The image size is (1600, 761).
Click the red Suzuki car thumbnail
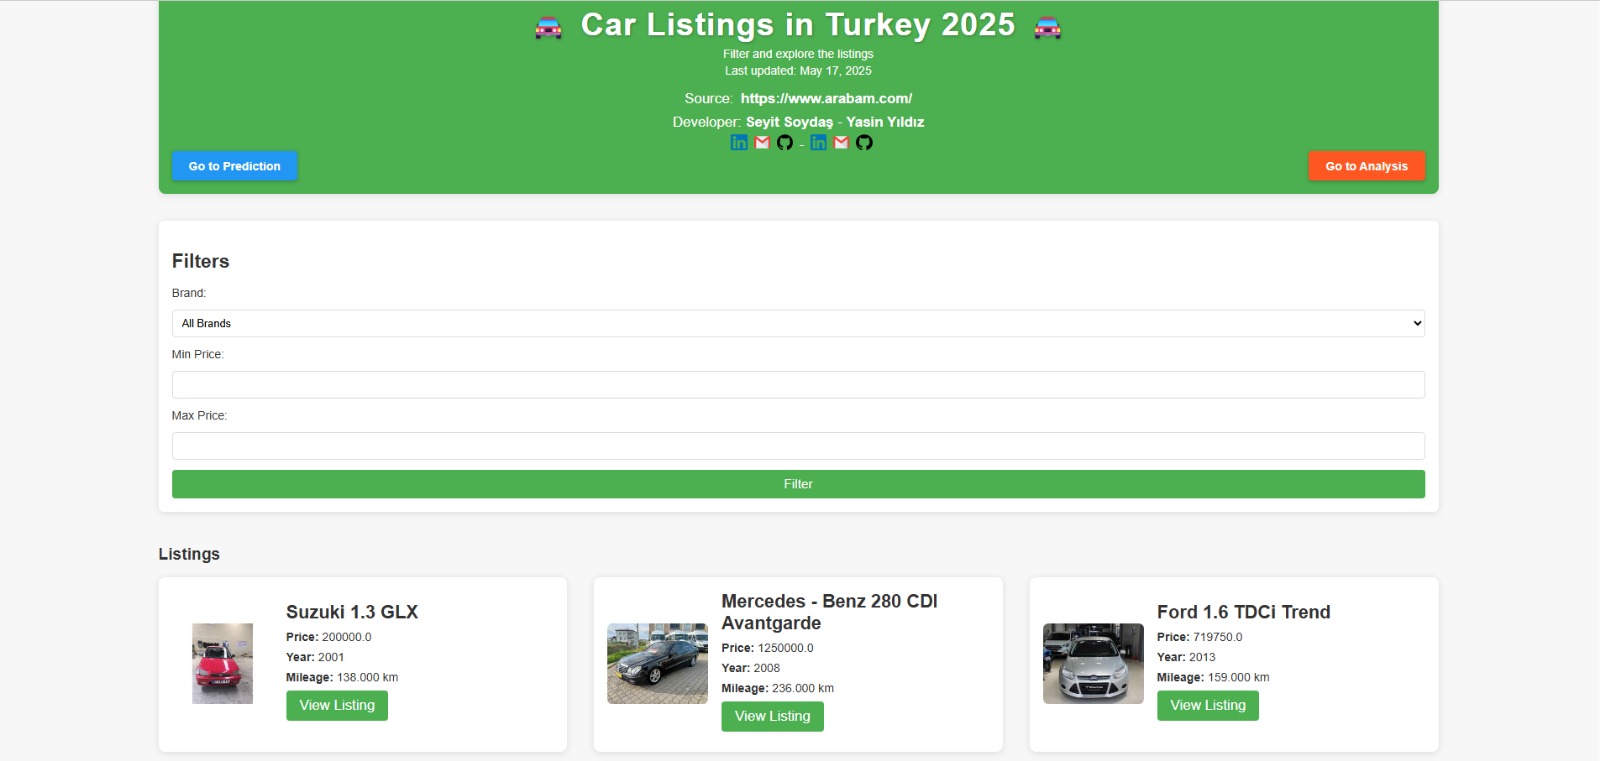point(222,663)
